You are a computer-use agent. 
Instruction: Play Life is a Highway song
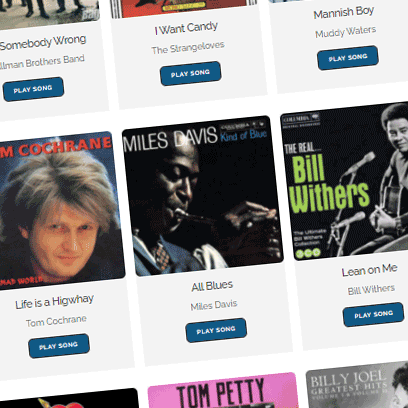click(x=59, y=346)
